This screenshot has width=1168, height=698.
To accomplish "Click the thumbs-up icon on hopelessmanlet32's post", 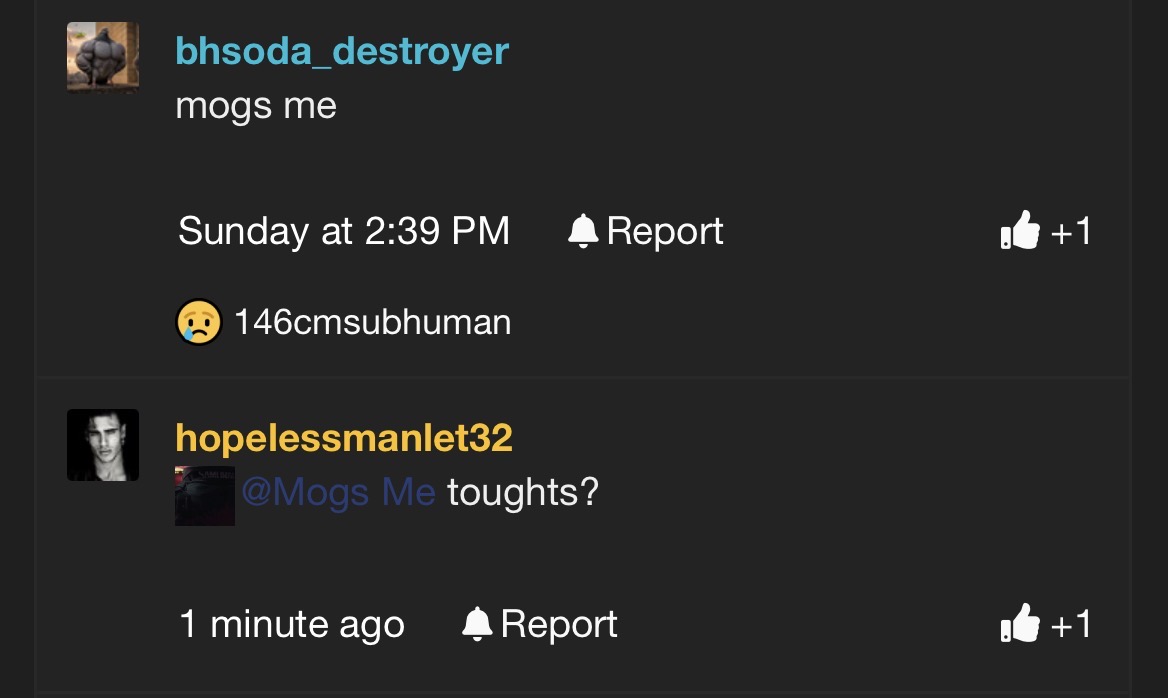I will tap(1020, 623).
